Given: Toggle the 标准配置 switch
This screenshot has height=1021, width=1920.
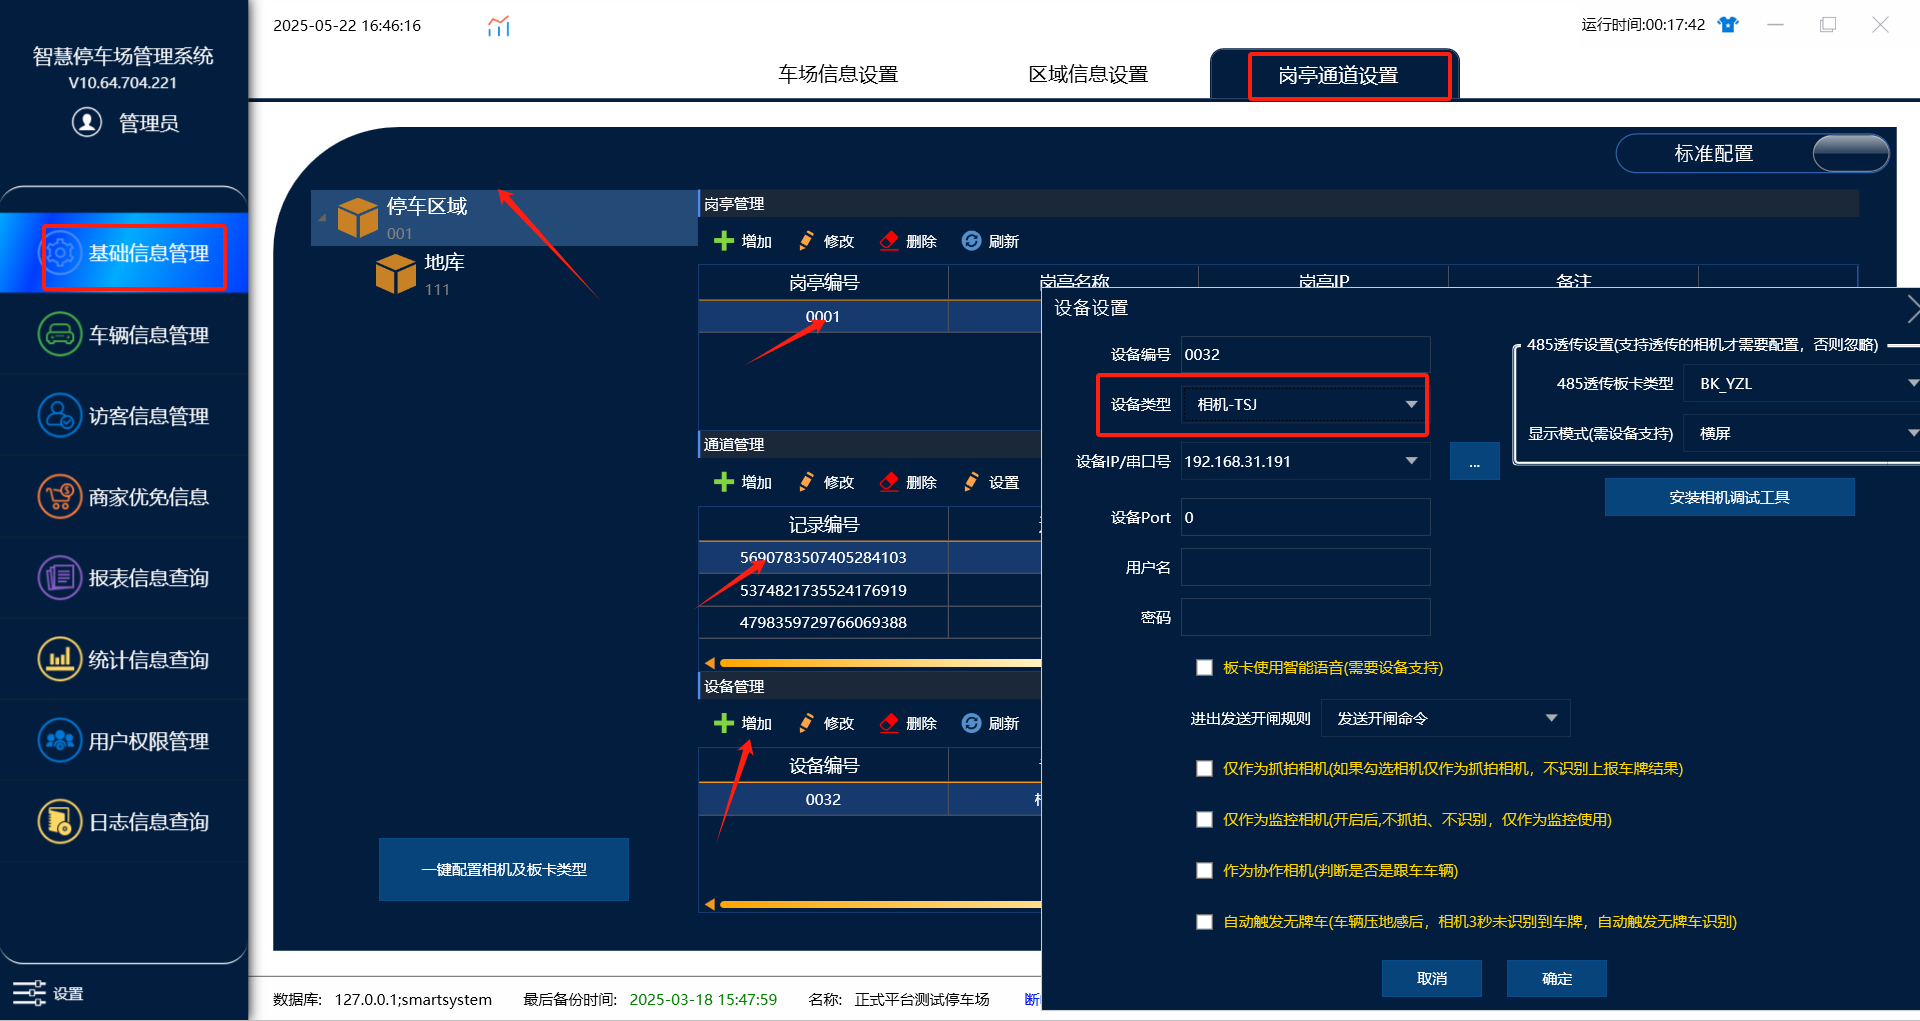Looking at the screenshot, I should click(x=1851, y=154).
